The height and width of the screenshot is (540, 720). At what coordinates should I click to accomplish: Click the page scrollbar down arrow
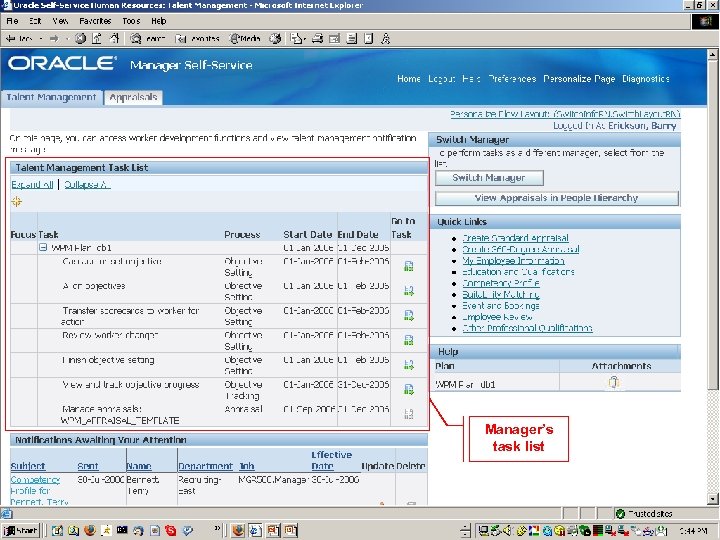pos(713,499)
